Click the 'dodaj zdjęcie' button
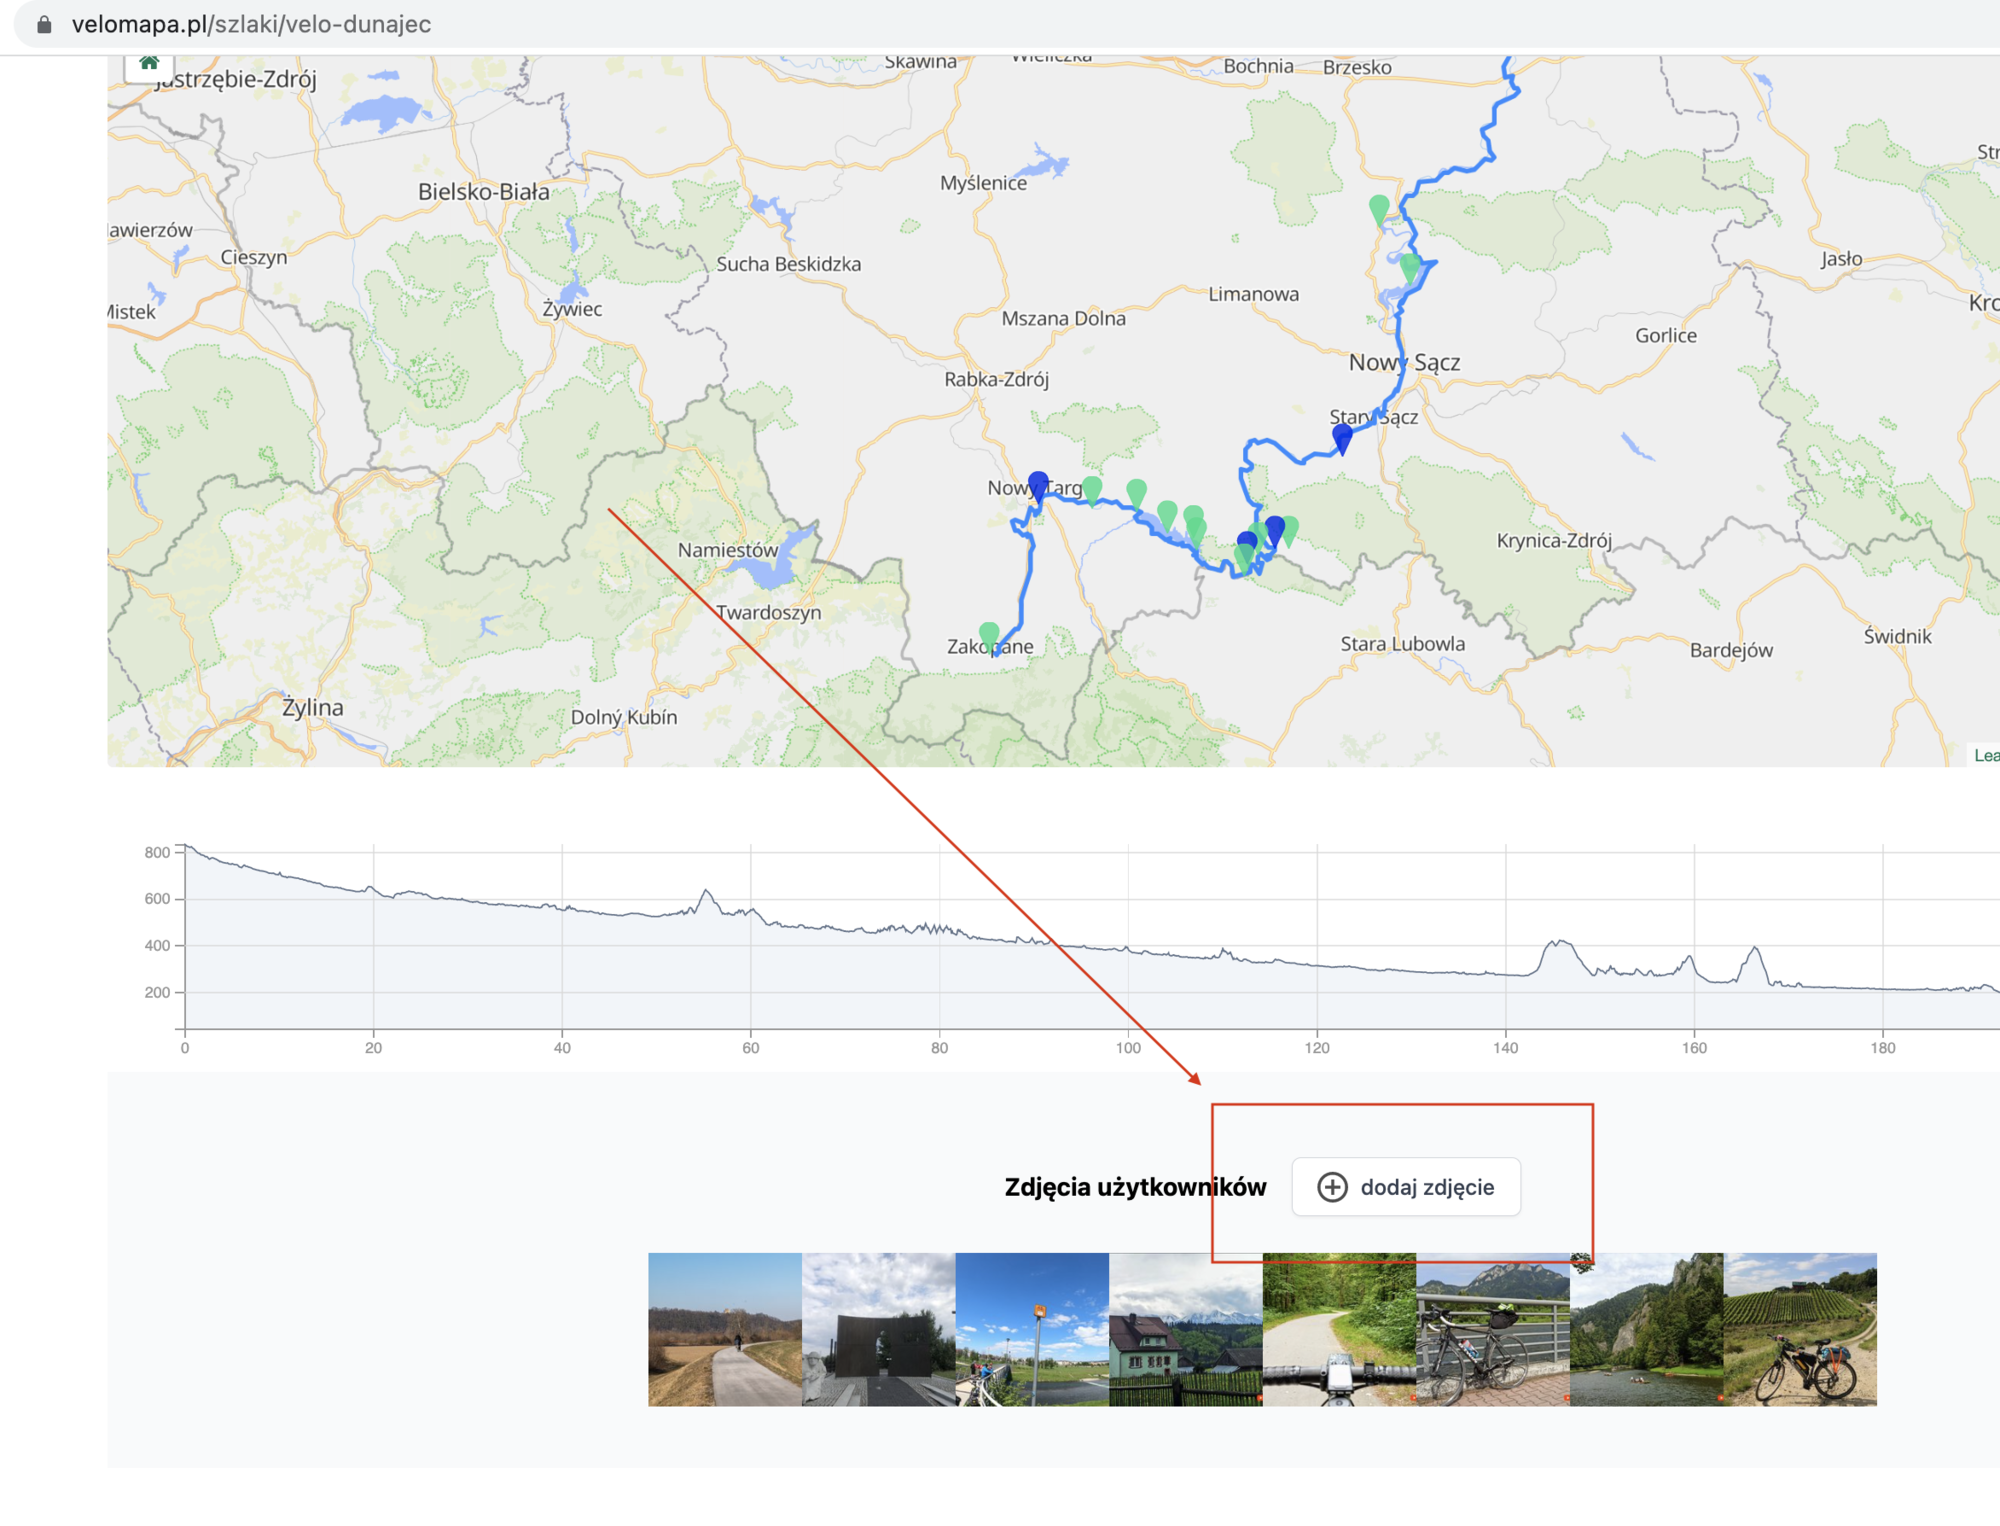The image size is (2000, 1526). click(1406, 1187)
